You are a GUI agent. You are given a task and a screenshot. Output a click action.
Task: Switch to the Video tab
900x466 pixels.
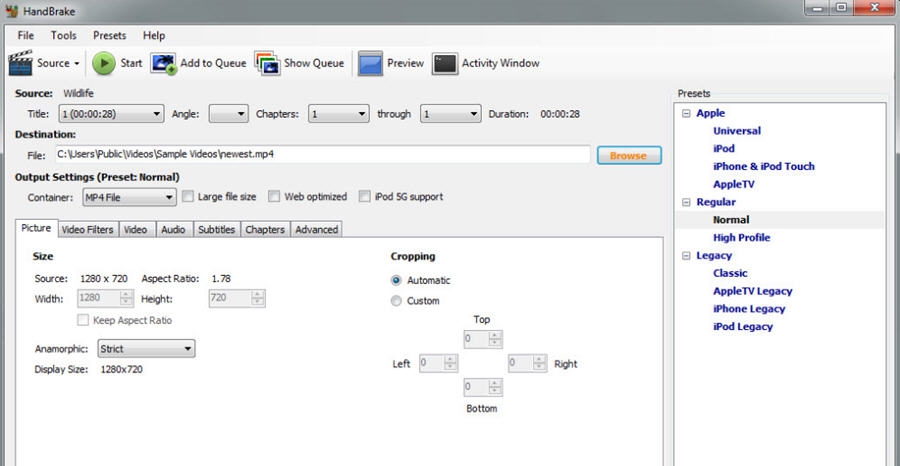point(136,230)
